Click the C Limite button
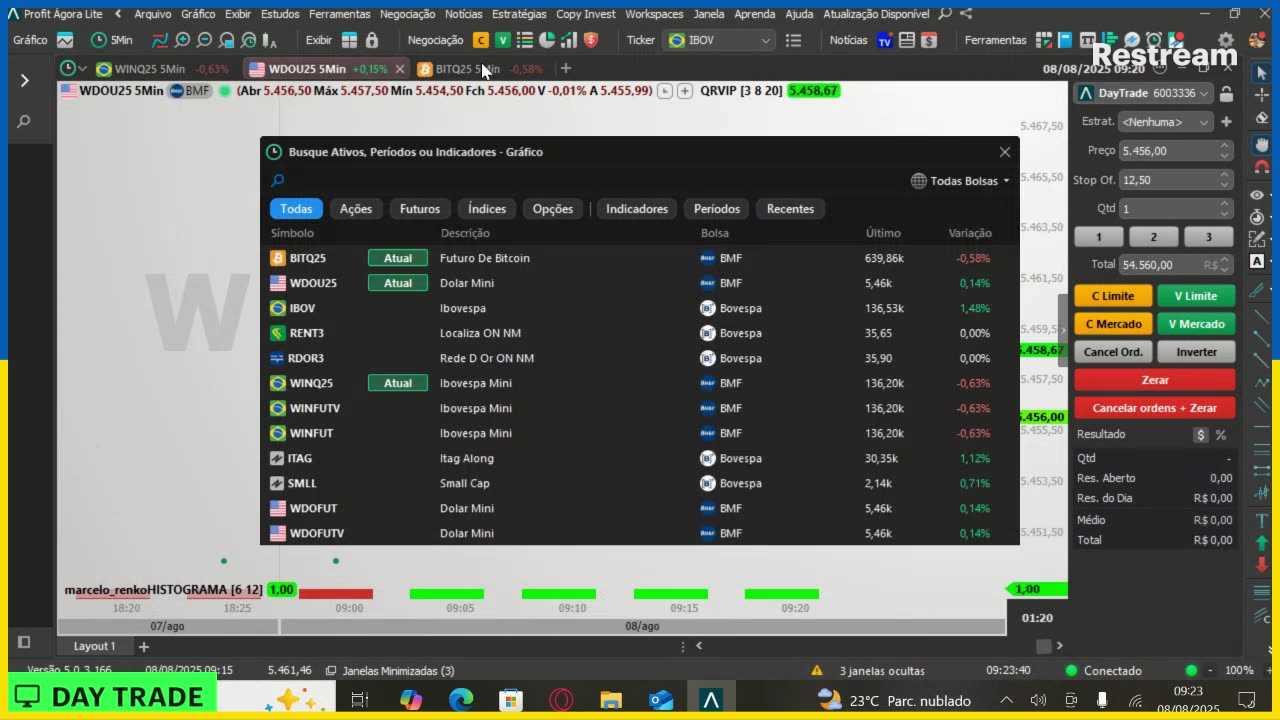The height and width of the screenshot is (720, 1280). (1113, 296)
